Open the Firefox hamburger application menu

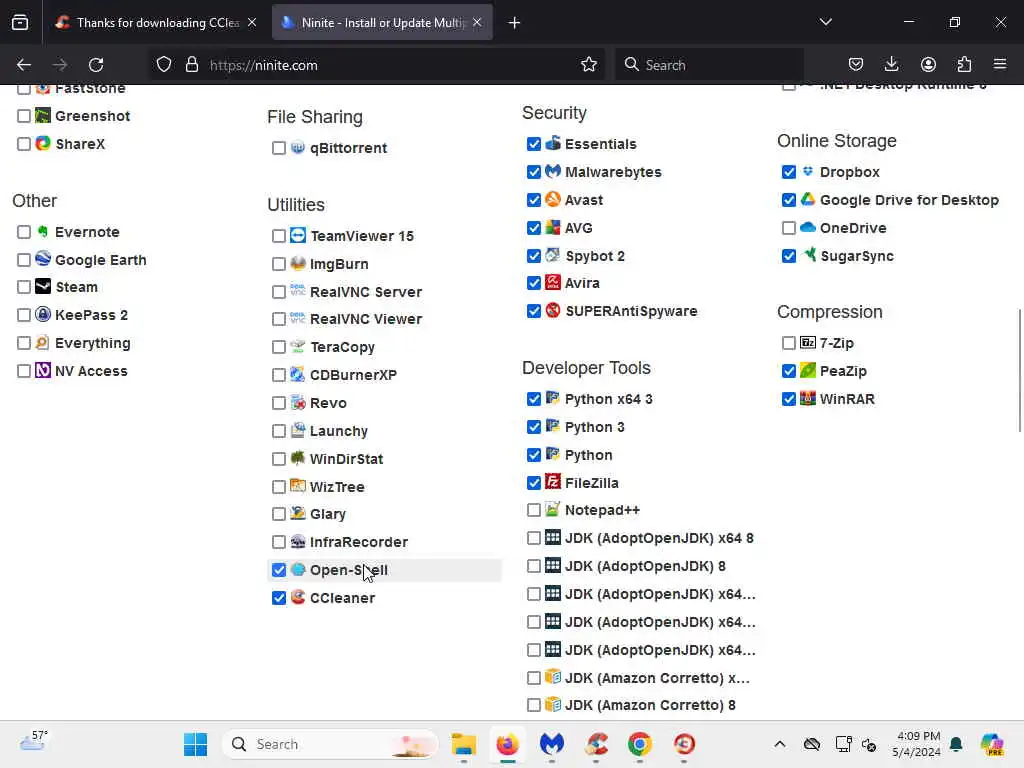pos(1000,64)
